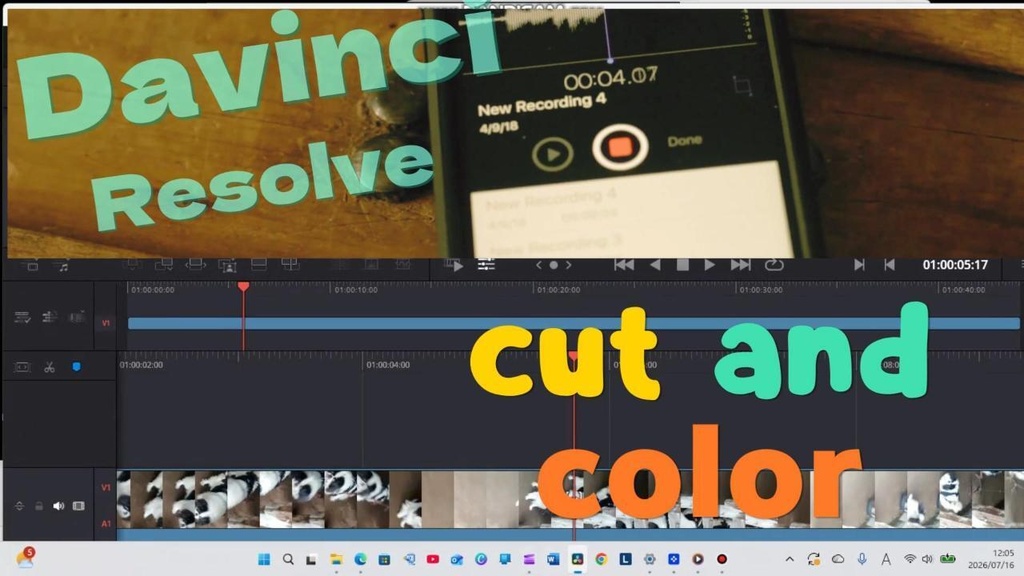Toggle the blue snapping marker icon

coord(76,367)
